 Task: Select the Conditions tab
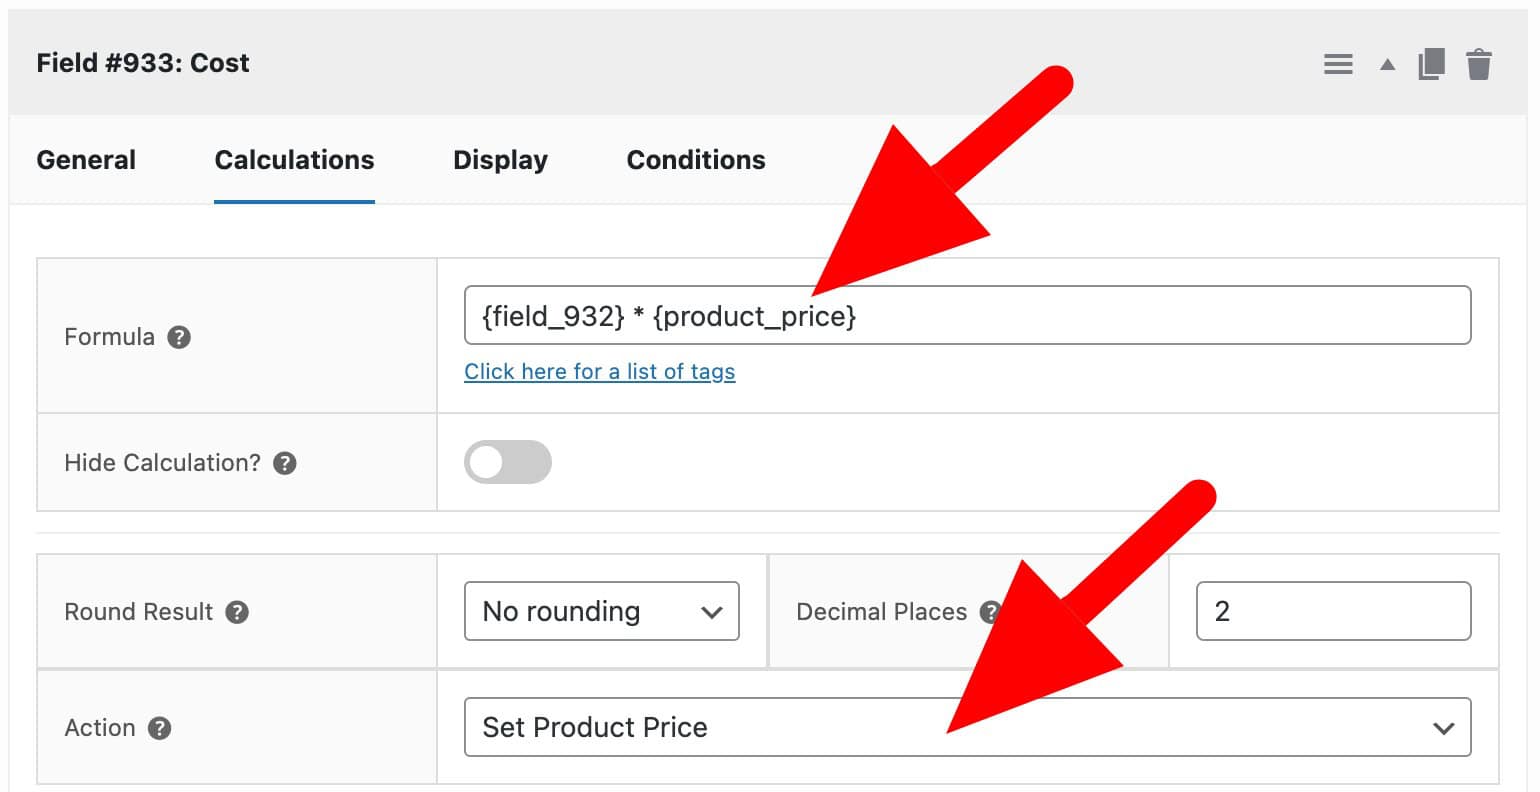point(695,160)
